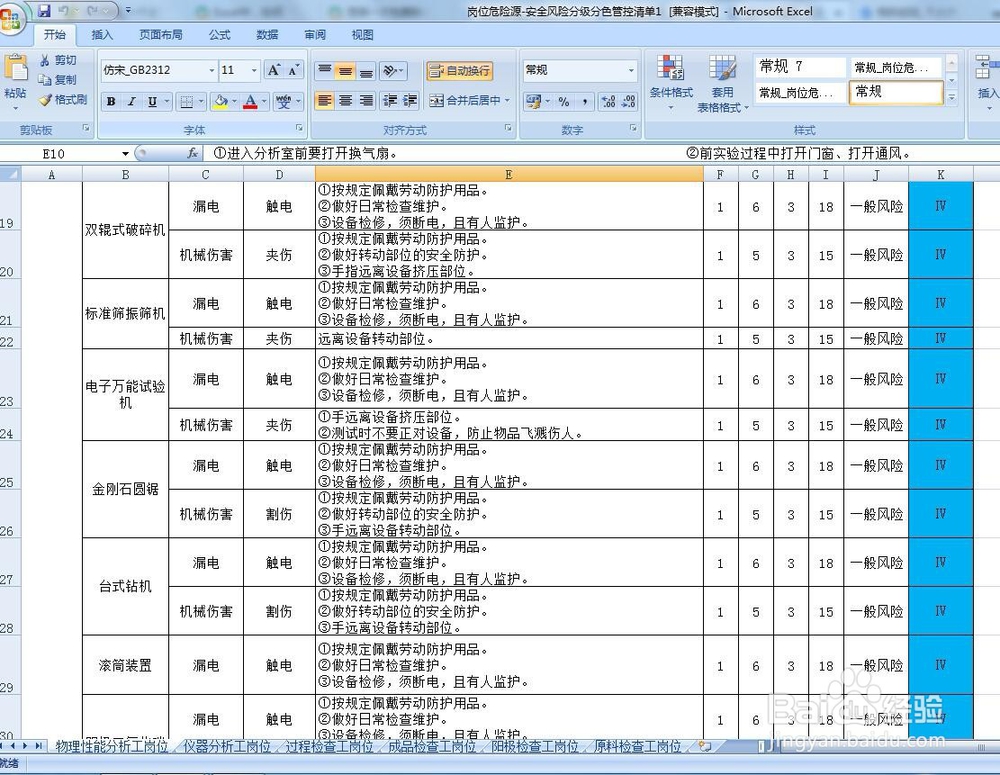Viewport: 1000px width, 775px height.
Task: Select column E header
Action: click(x=509, y=174)
